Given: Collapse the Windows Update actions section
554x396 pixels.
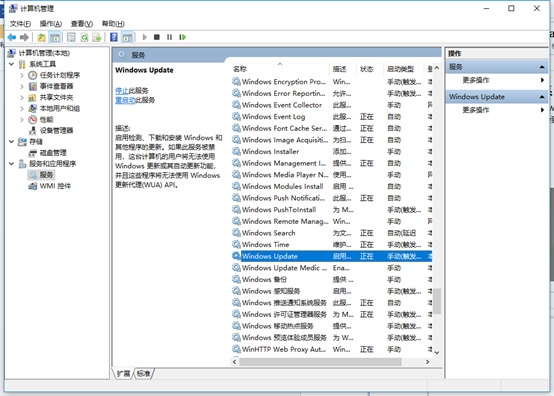Looking at the screenshot, I should point(542,97).
